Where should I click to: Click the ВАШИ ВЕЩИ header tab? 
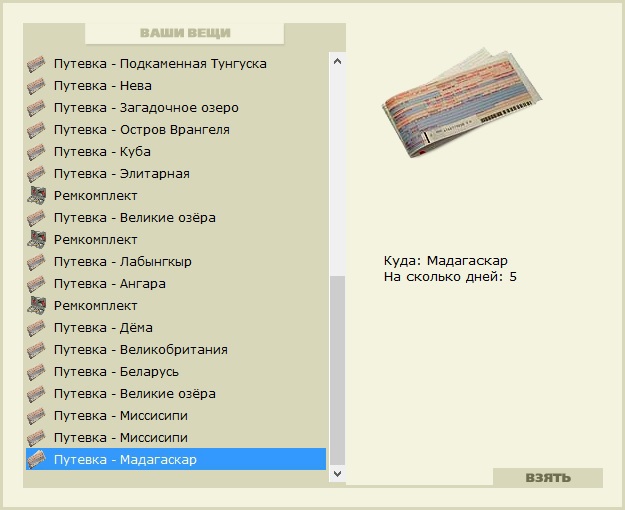click(185, 33)
